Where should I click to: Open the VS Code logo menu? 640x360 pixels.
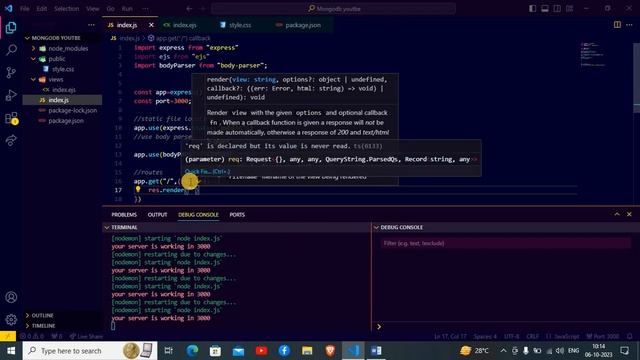point(9,9)
